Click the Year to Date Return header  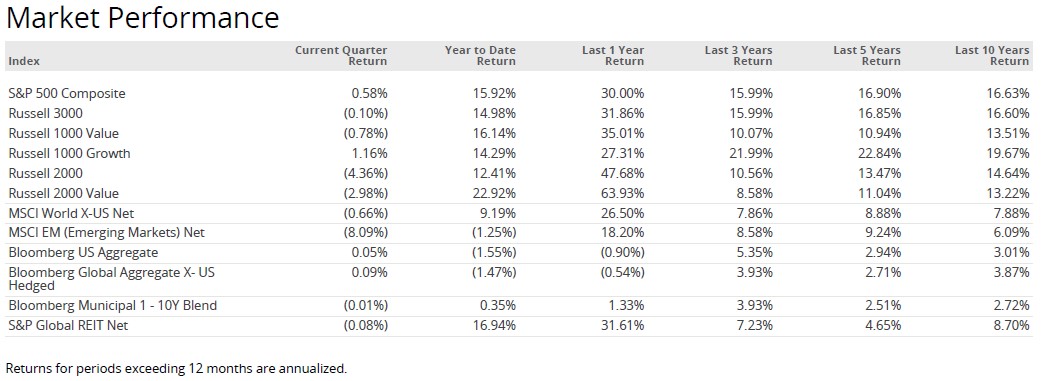[x=480, y=56]
